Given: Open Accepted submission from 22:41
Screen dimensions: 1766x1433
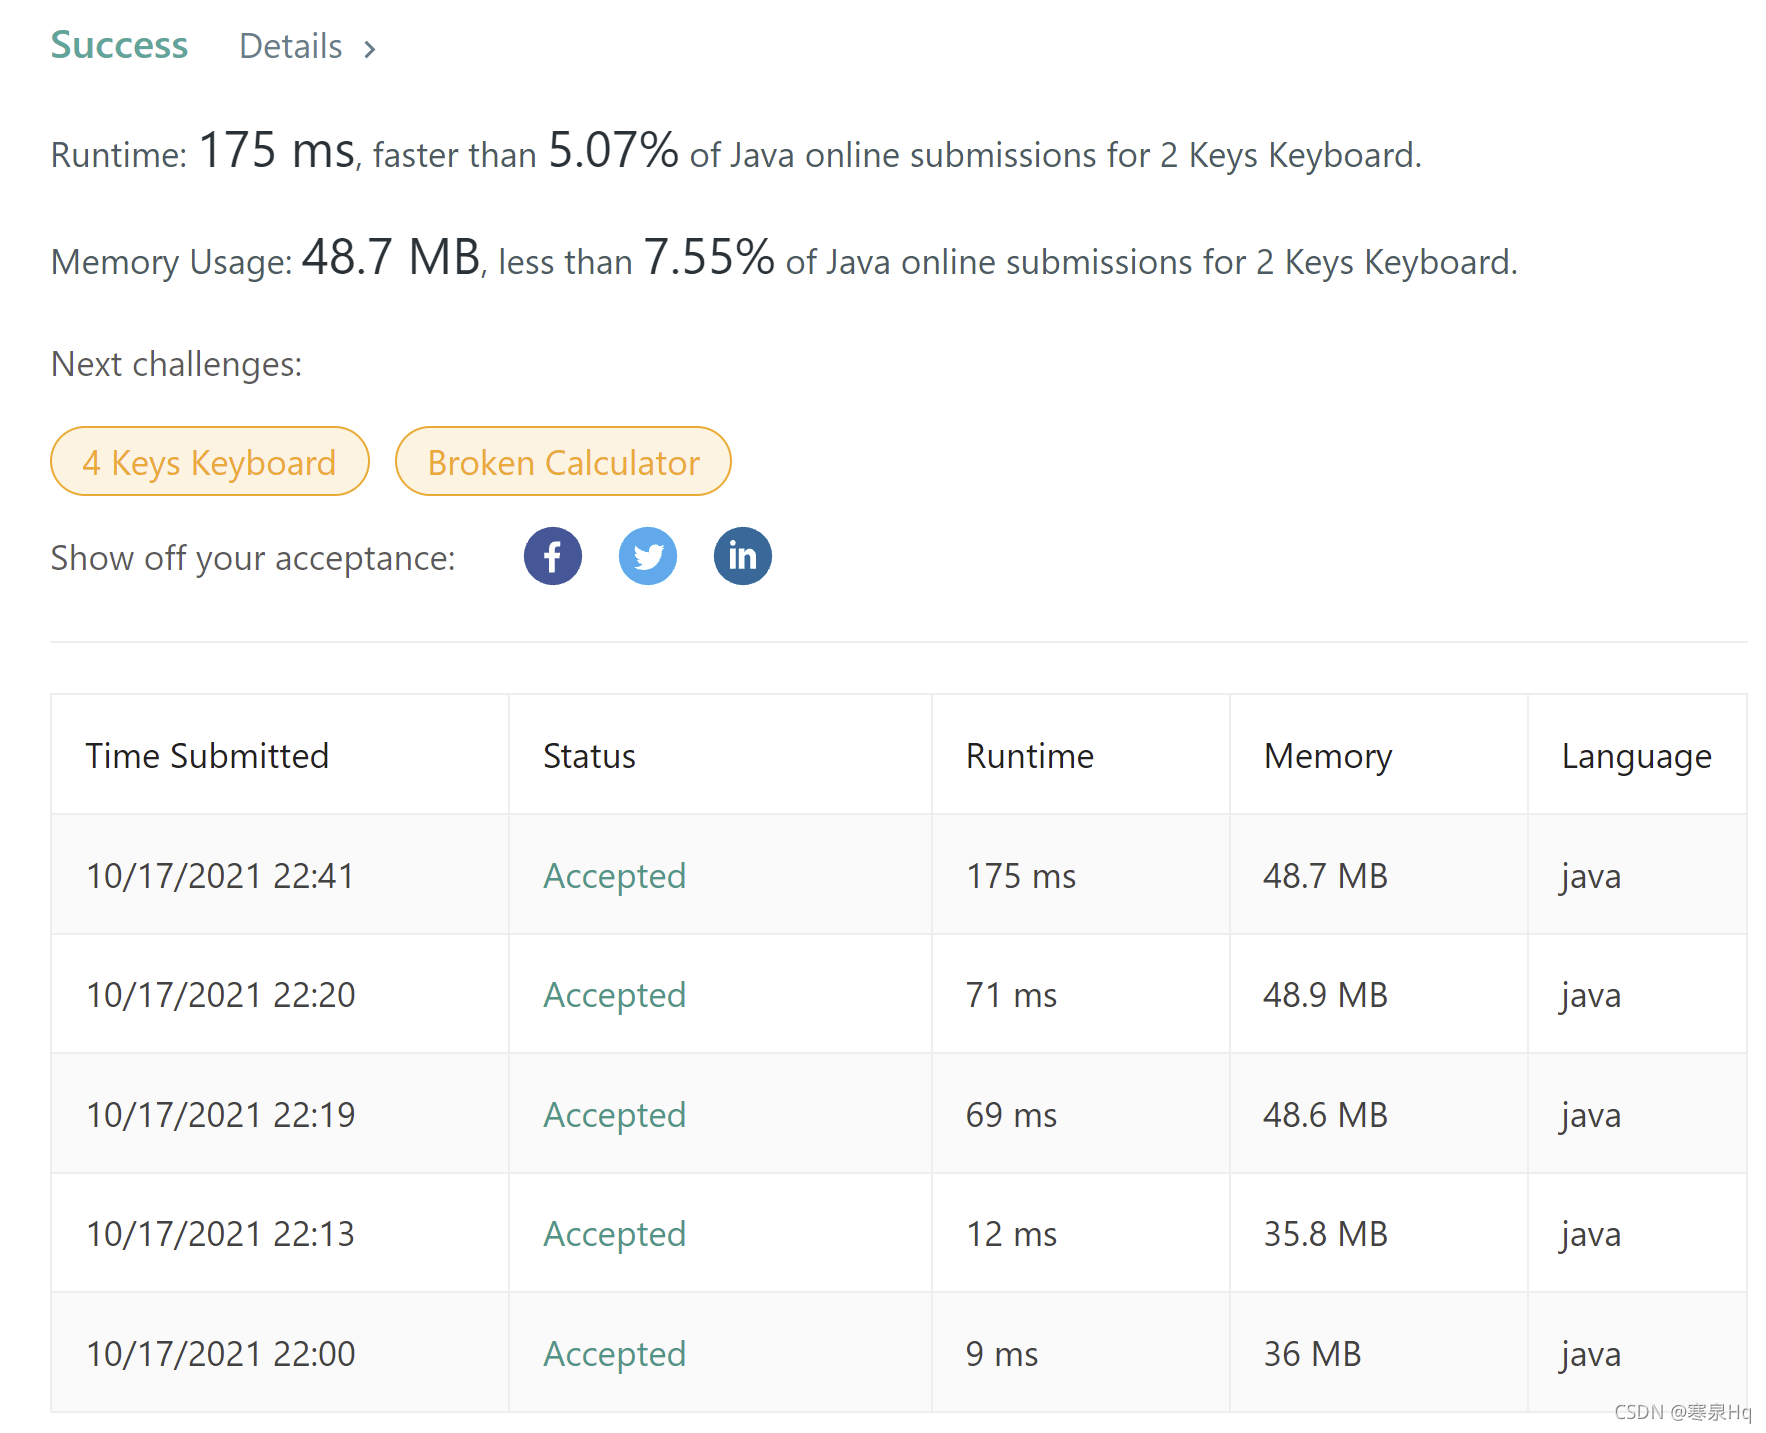Looking at the screenshot, I should pos(614,876).
